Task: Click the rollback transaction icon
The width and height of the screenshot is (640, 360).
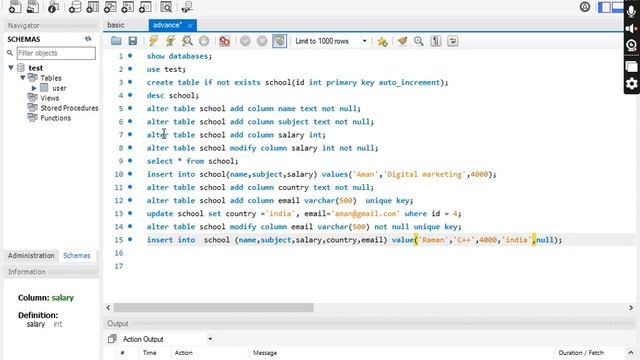Action: (262, 41)
